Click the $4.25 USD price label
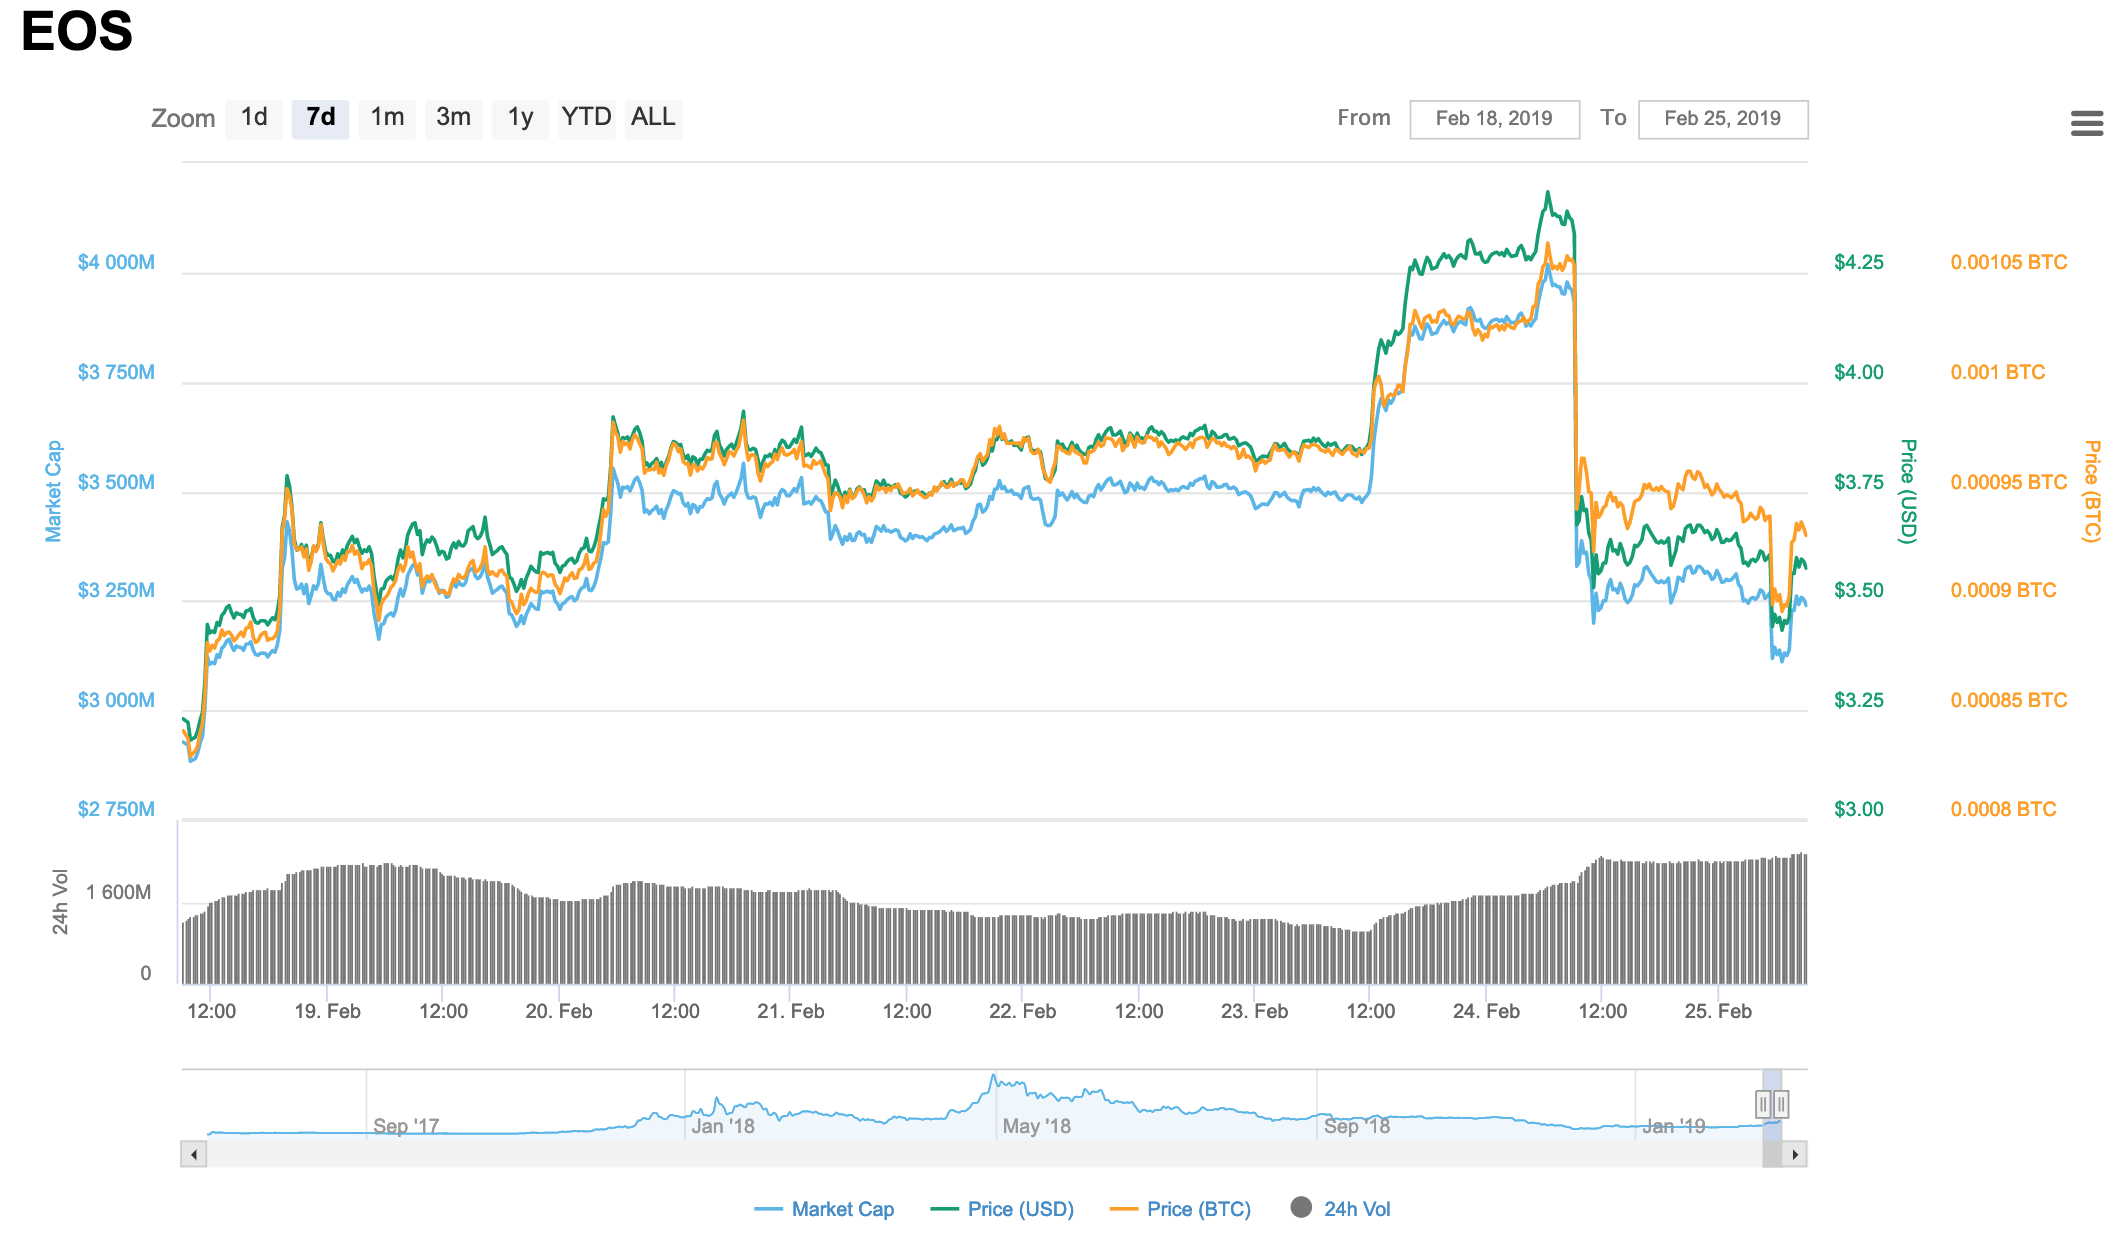This screenshot has height=1234, width=2122. pos(1859,262)
